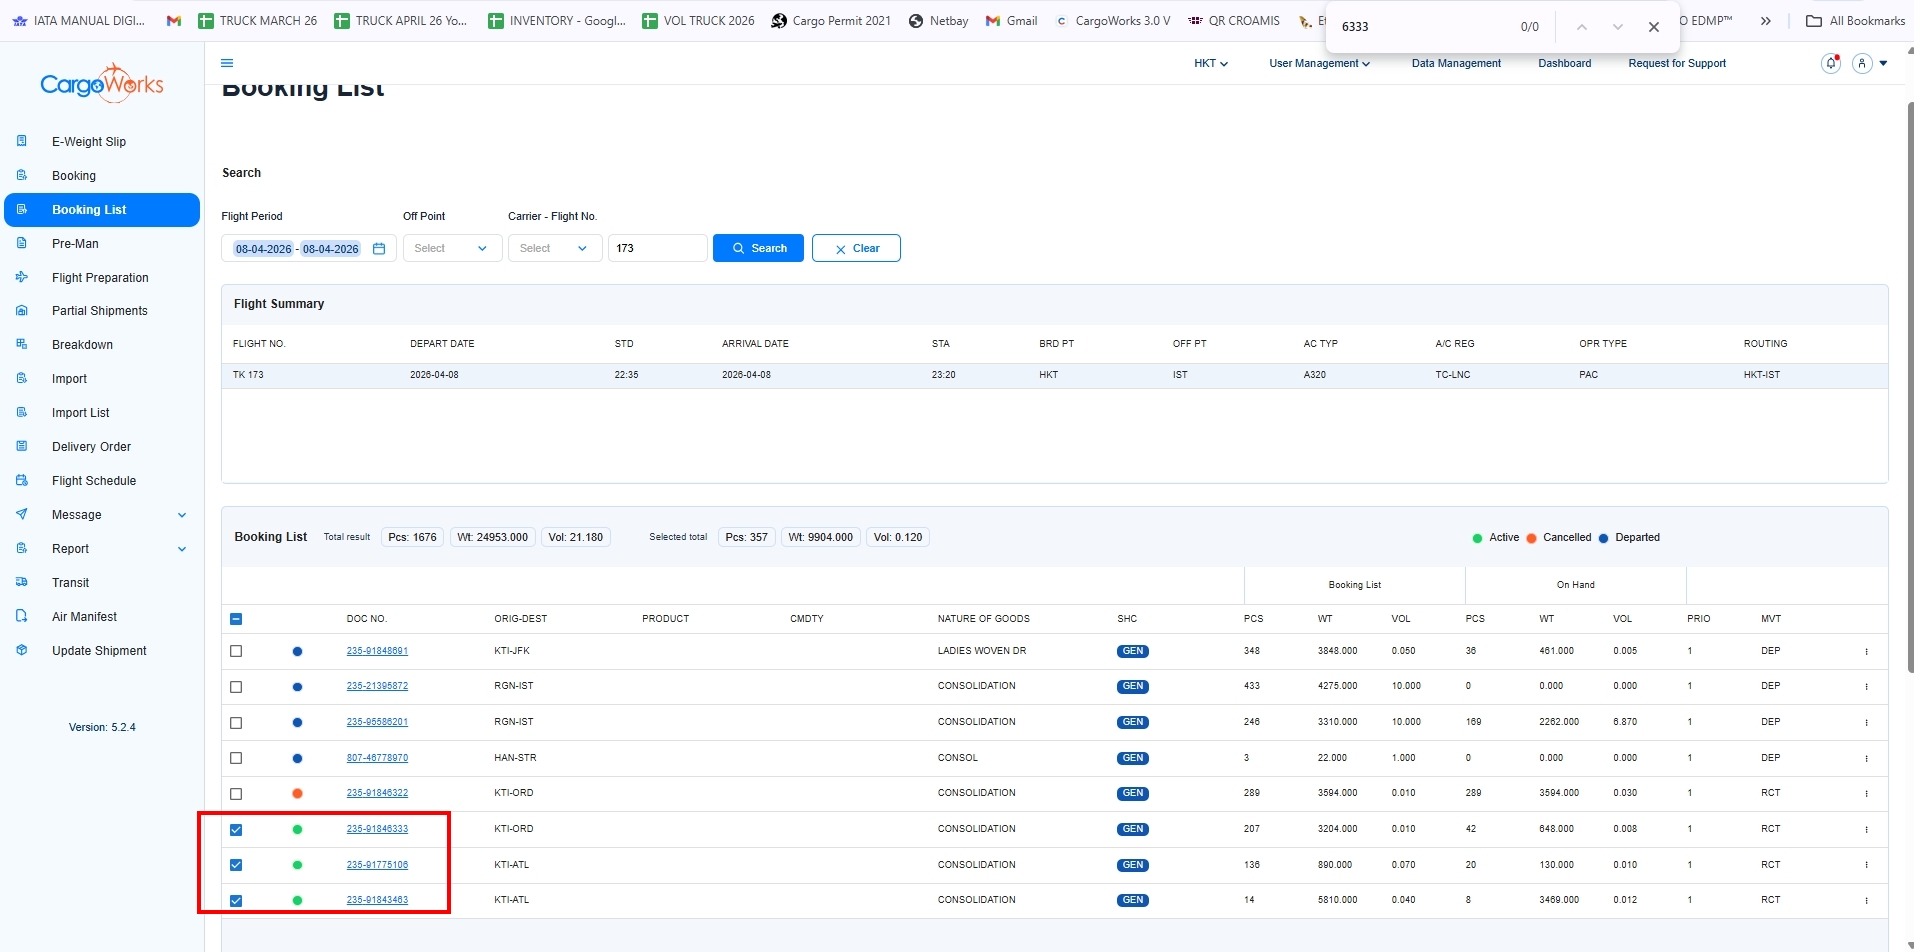
Task: Open the HKT station dropdown
Action: (1210, 63)
